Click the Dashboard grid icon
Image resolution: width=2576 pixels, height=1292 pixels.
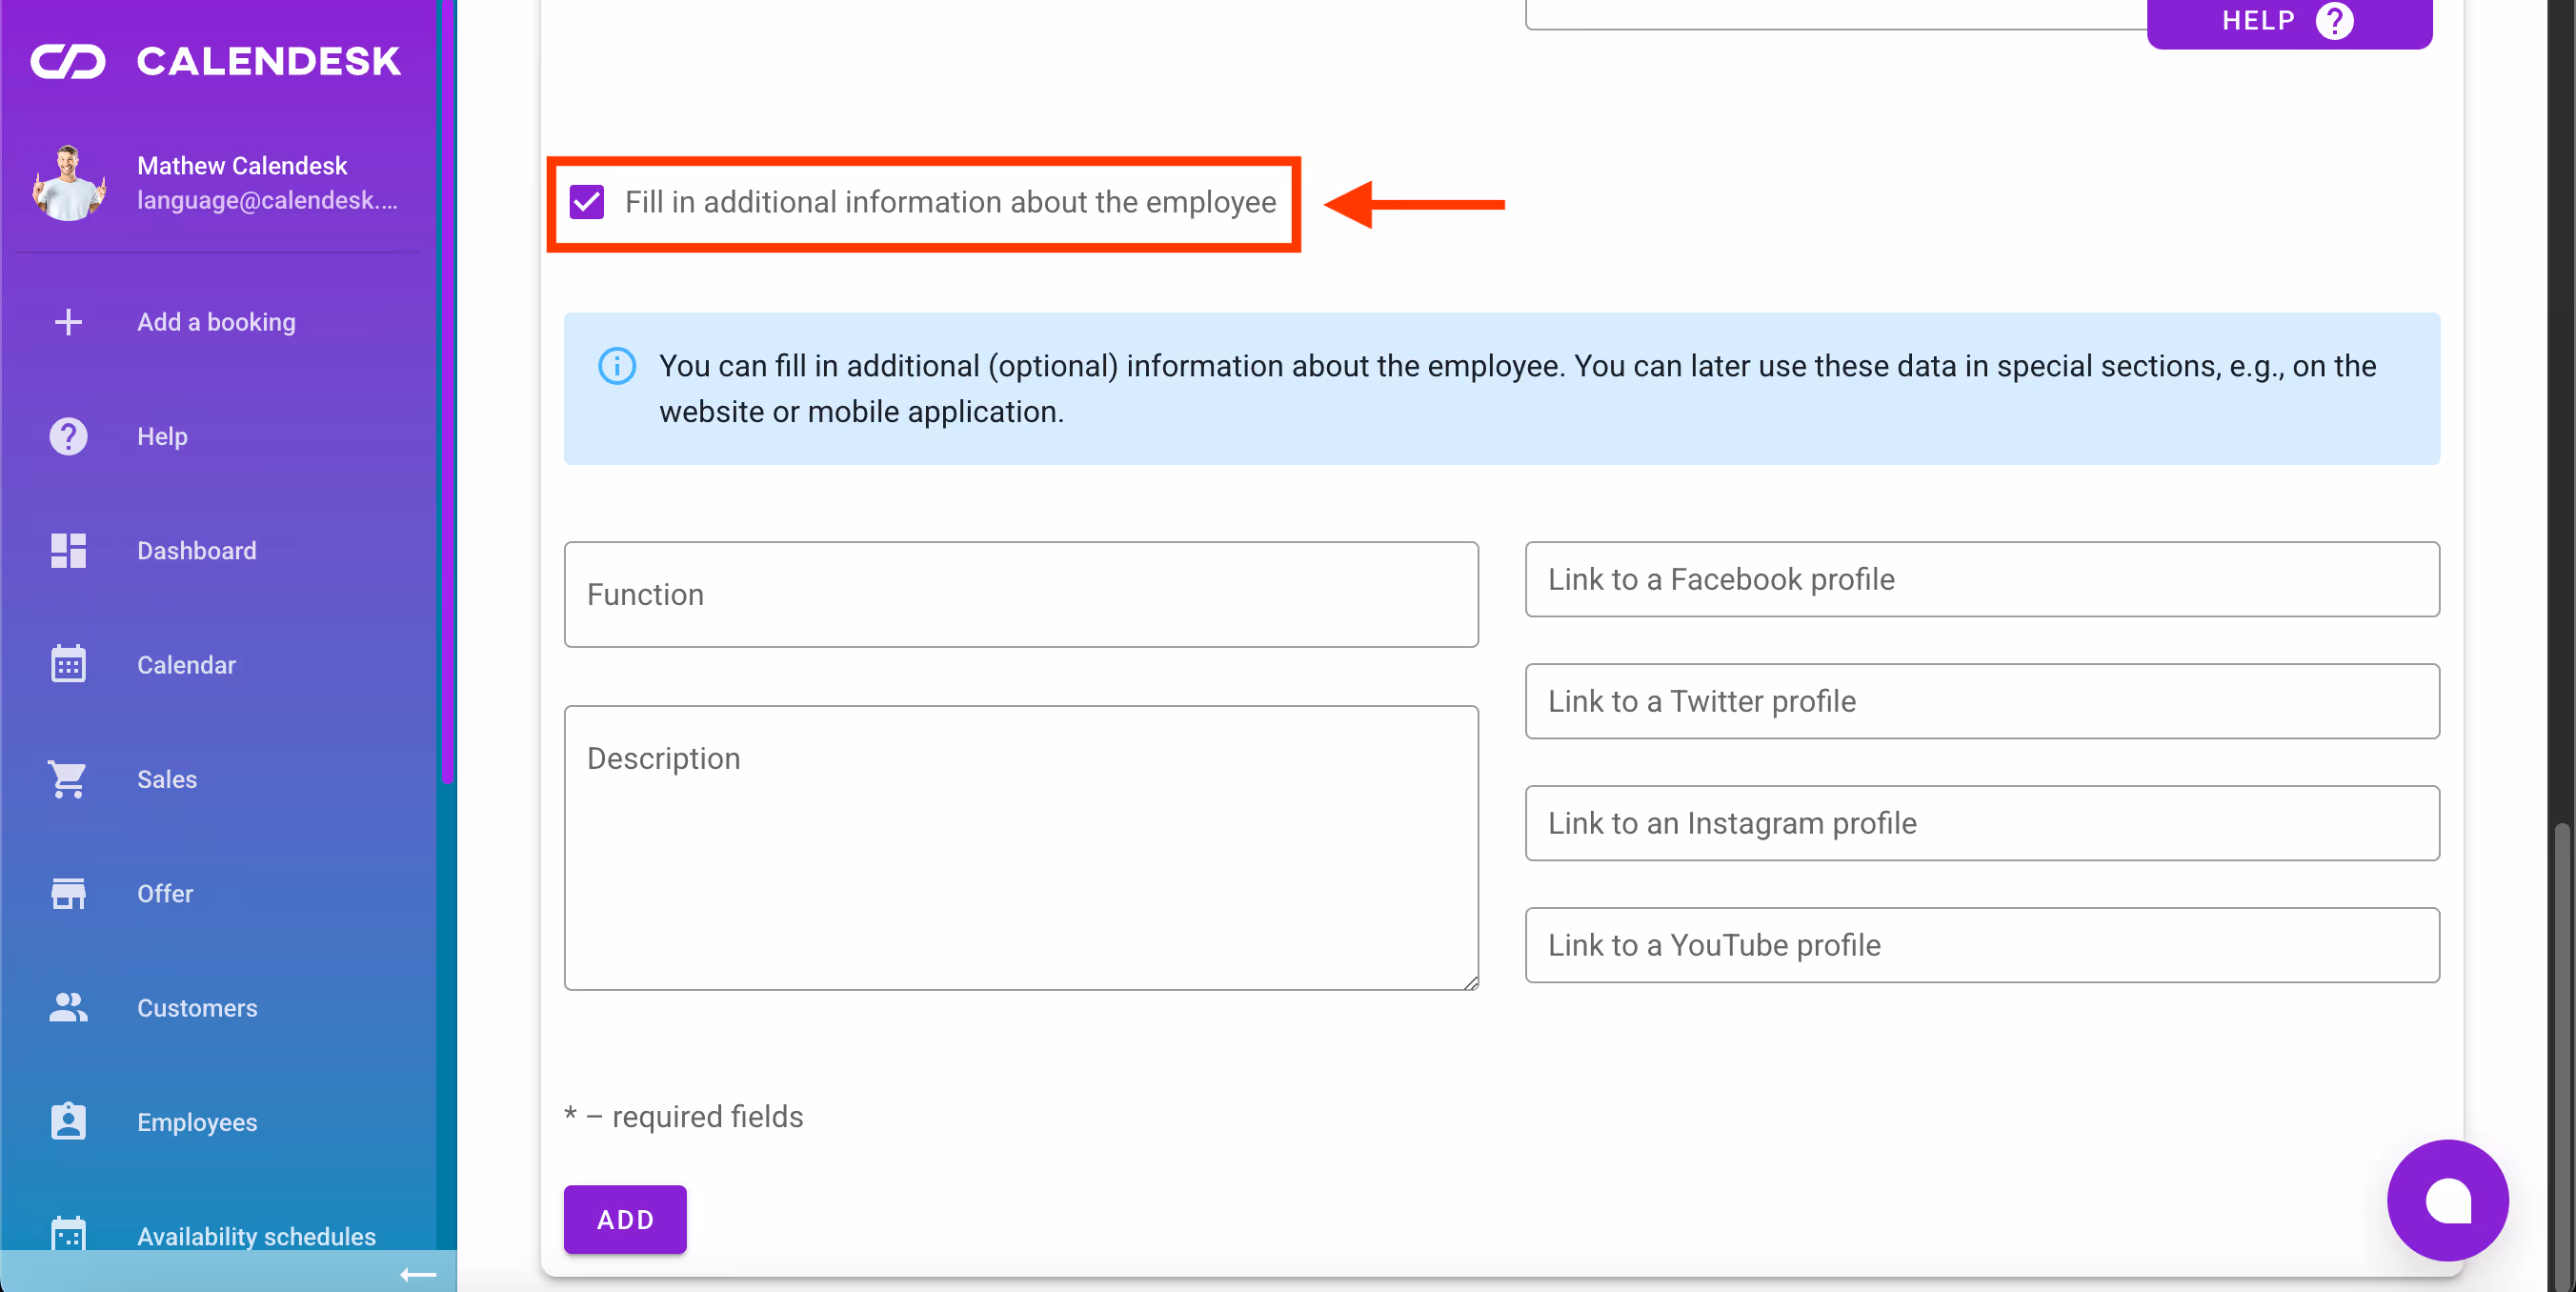[x=68, y=550]
